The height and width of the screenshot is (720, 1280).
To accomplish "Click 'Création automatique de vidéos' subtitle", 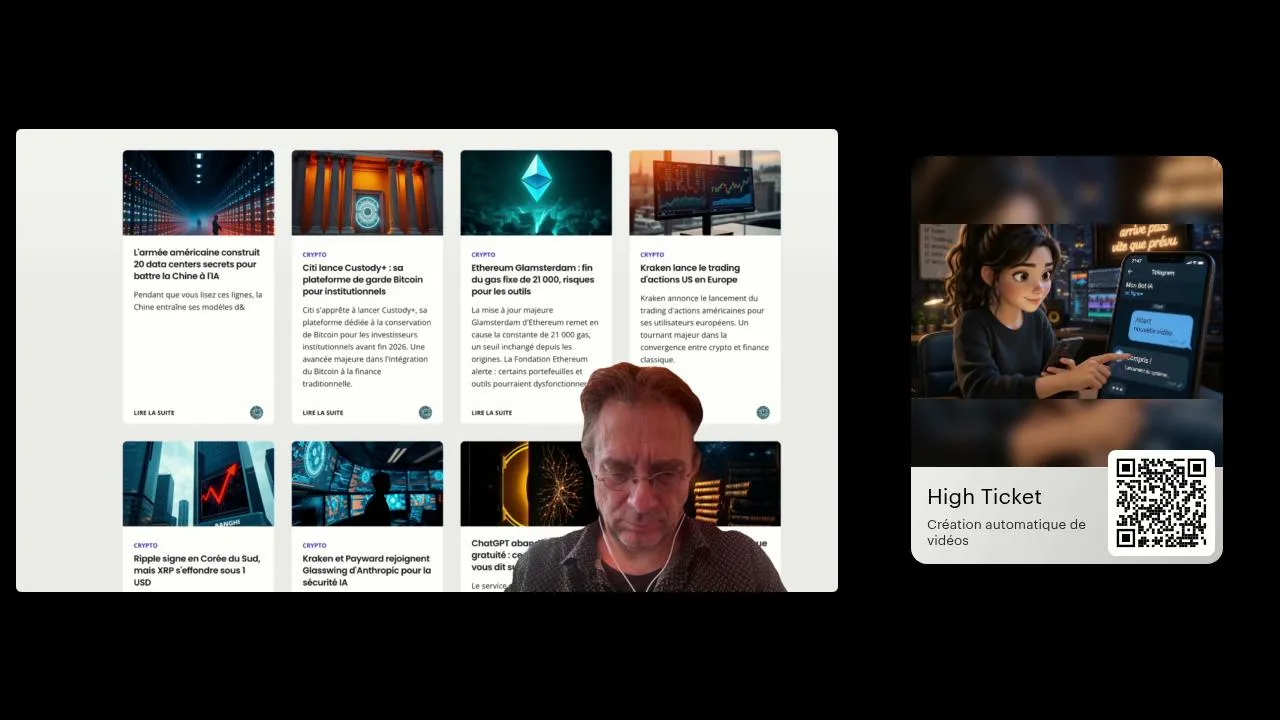I will [1006, 532].
